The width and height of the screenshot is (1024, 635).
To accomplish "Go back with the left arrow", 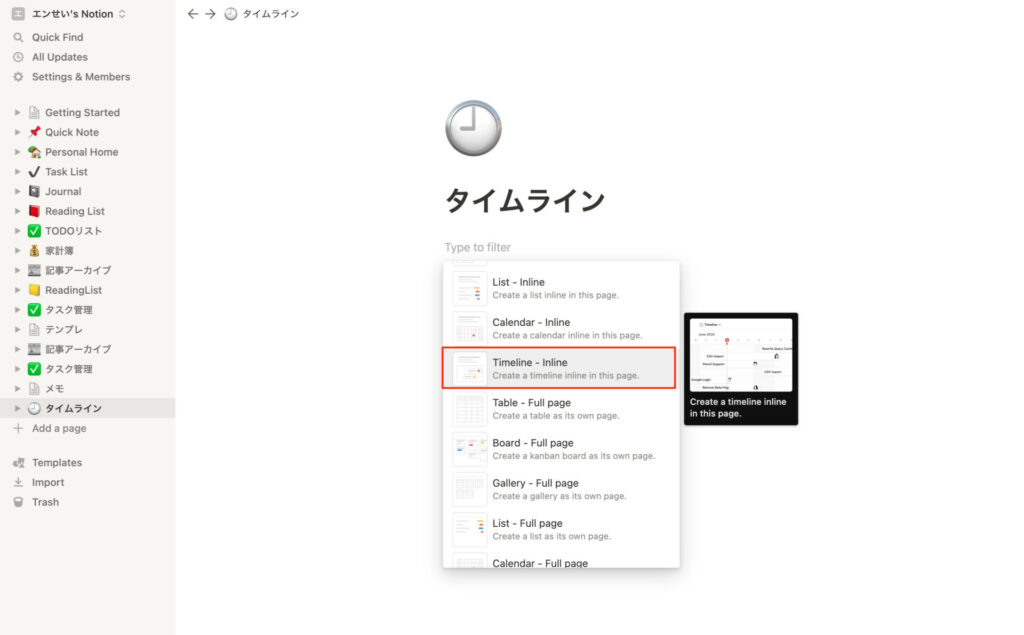I will tap(192, 14).
